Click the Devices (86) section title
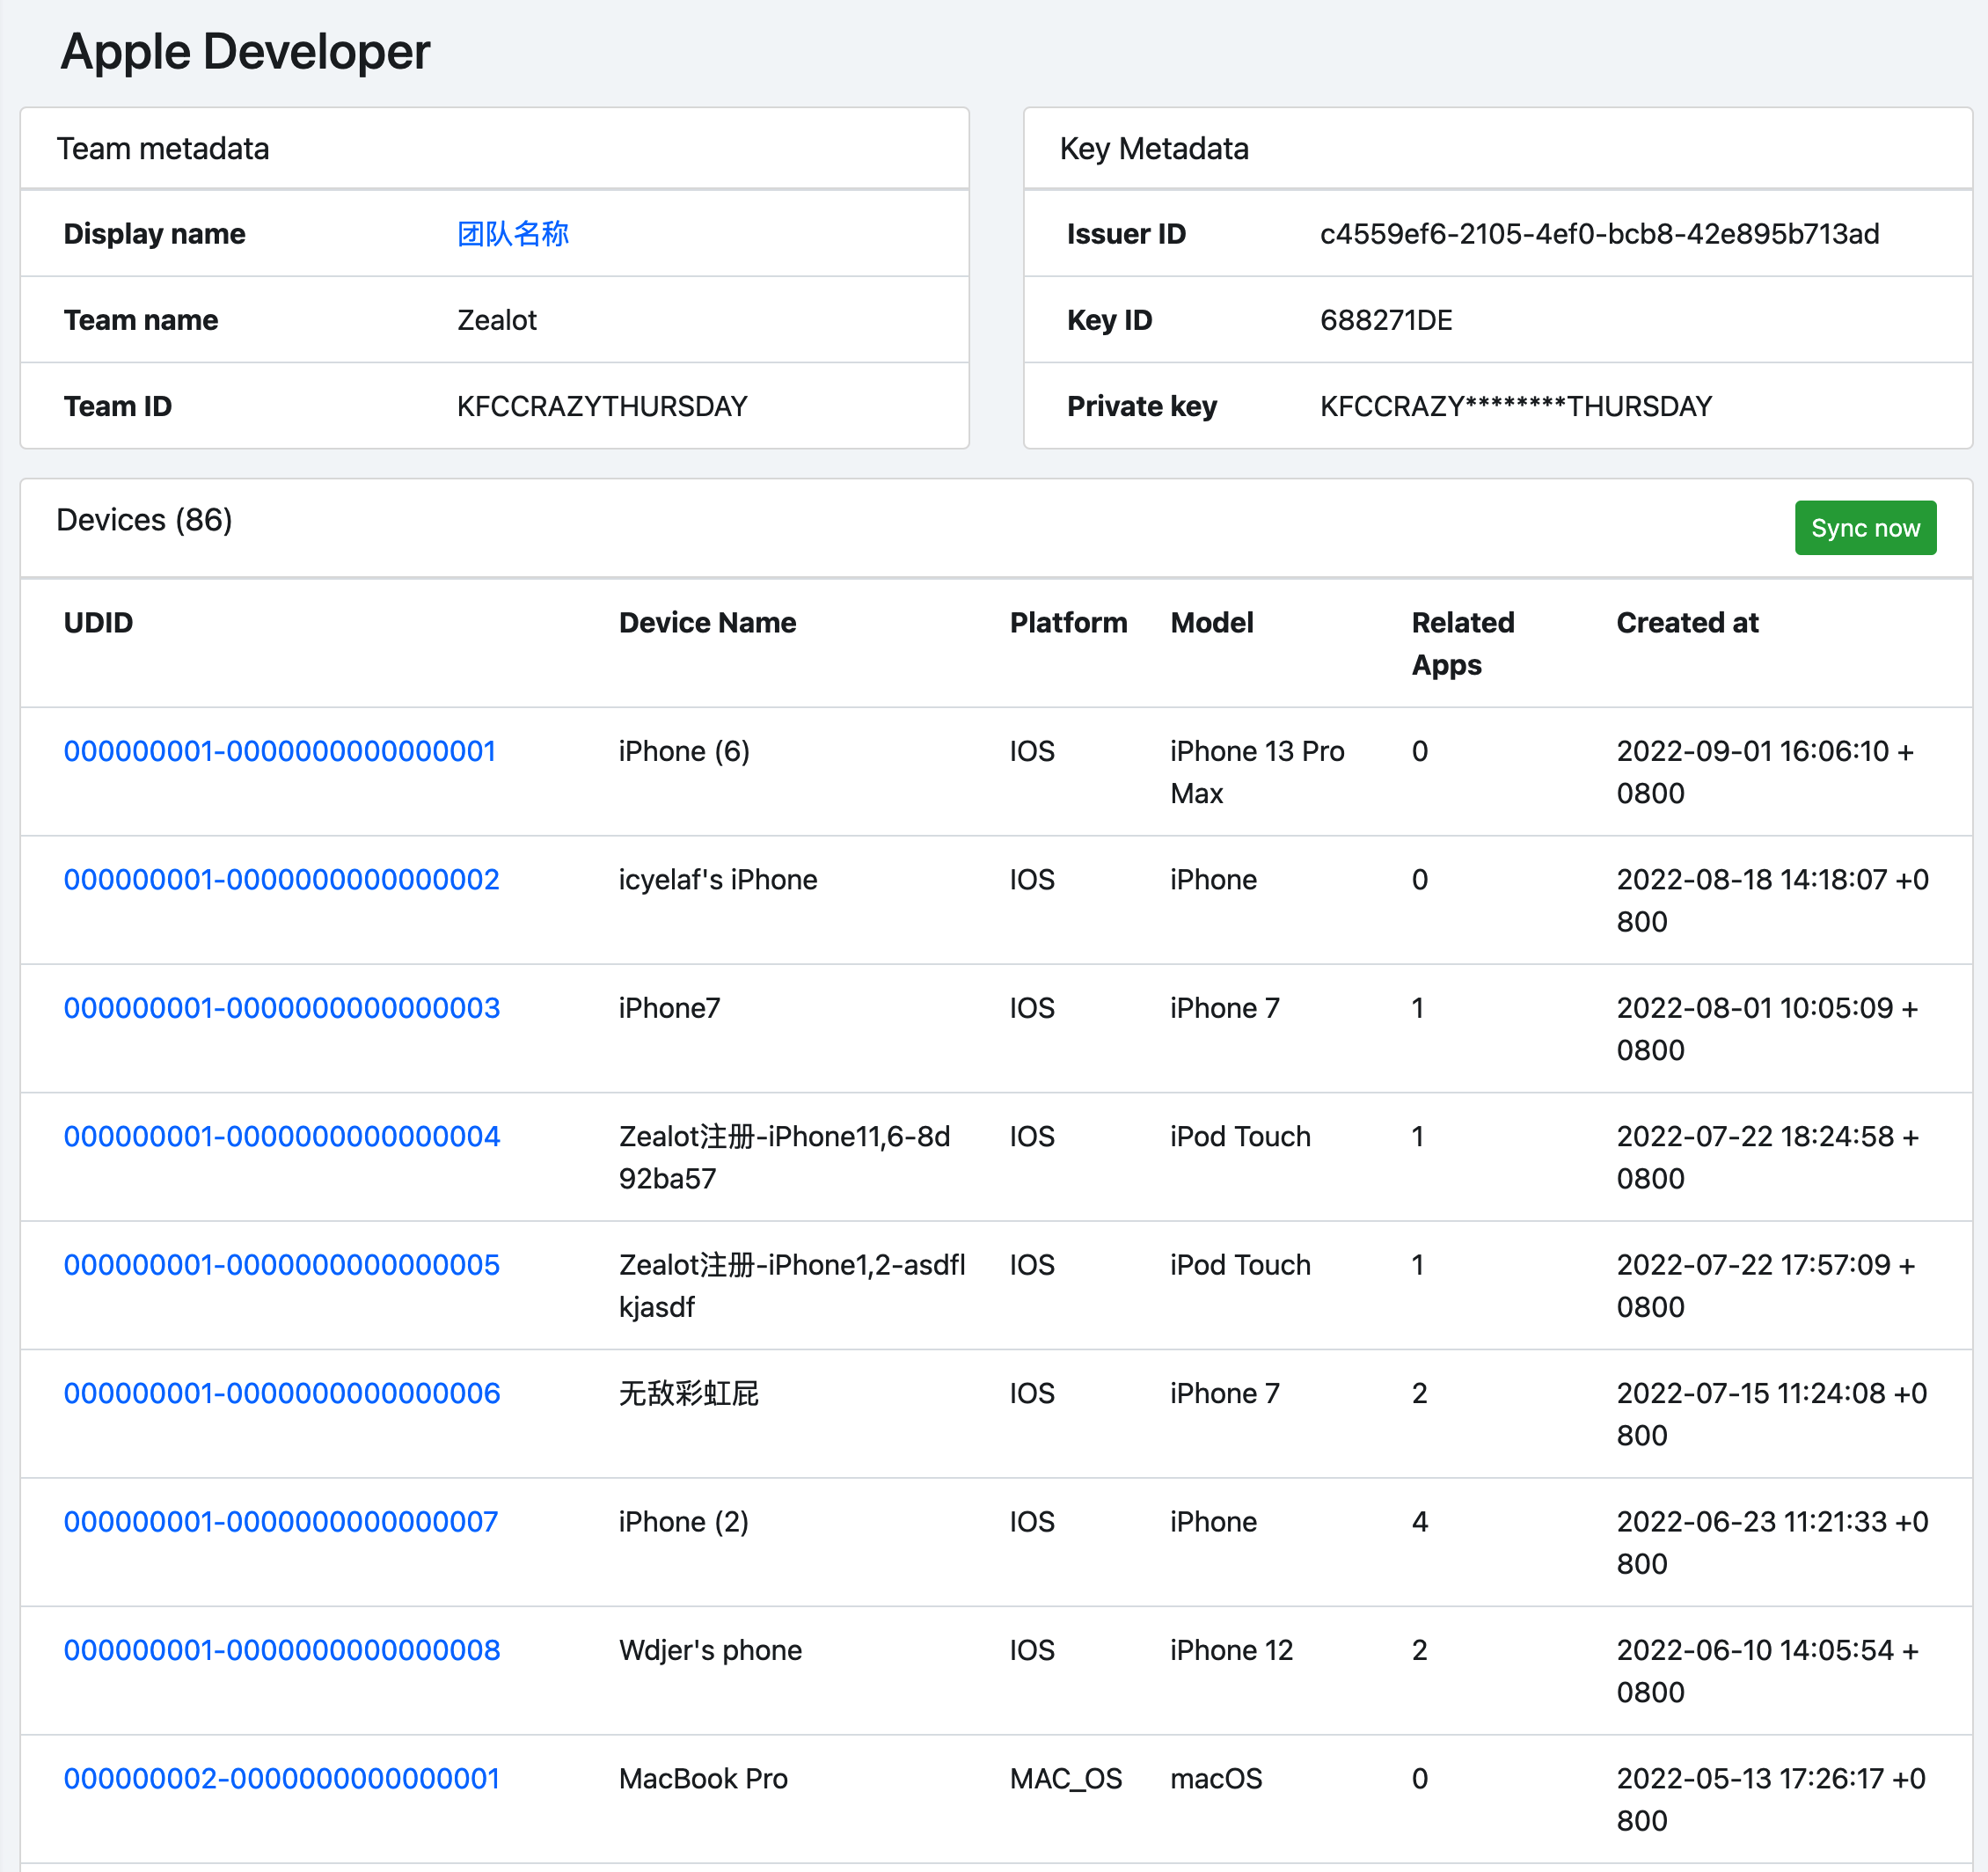This screenshot has width=1988, height=1872. [x=144, y=520]
